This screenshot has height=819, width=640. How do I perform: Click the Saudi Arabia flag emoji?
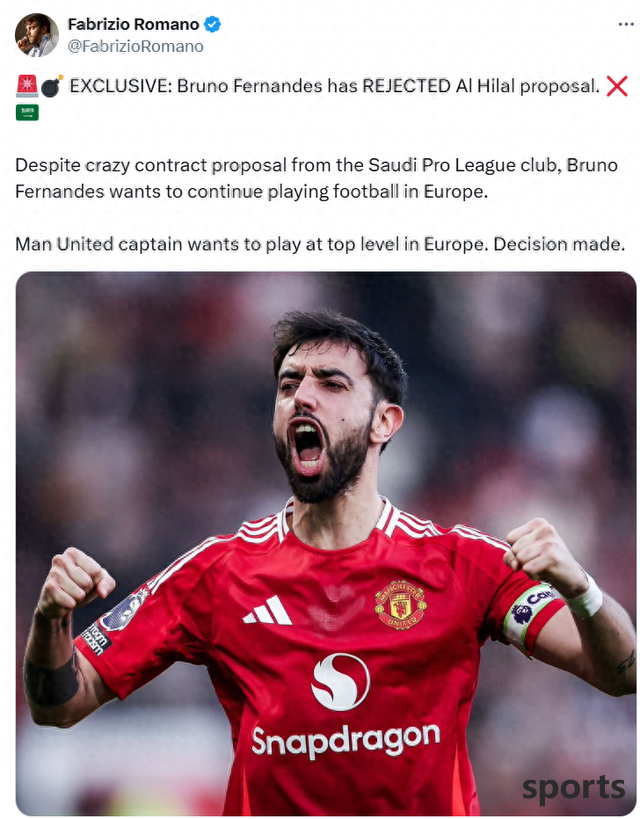[x=27, y=112]
